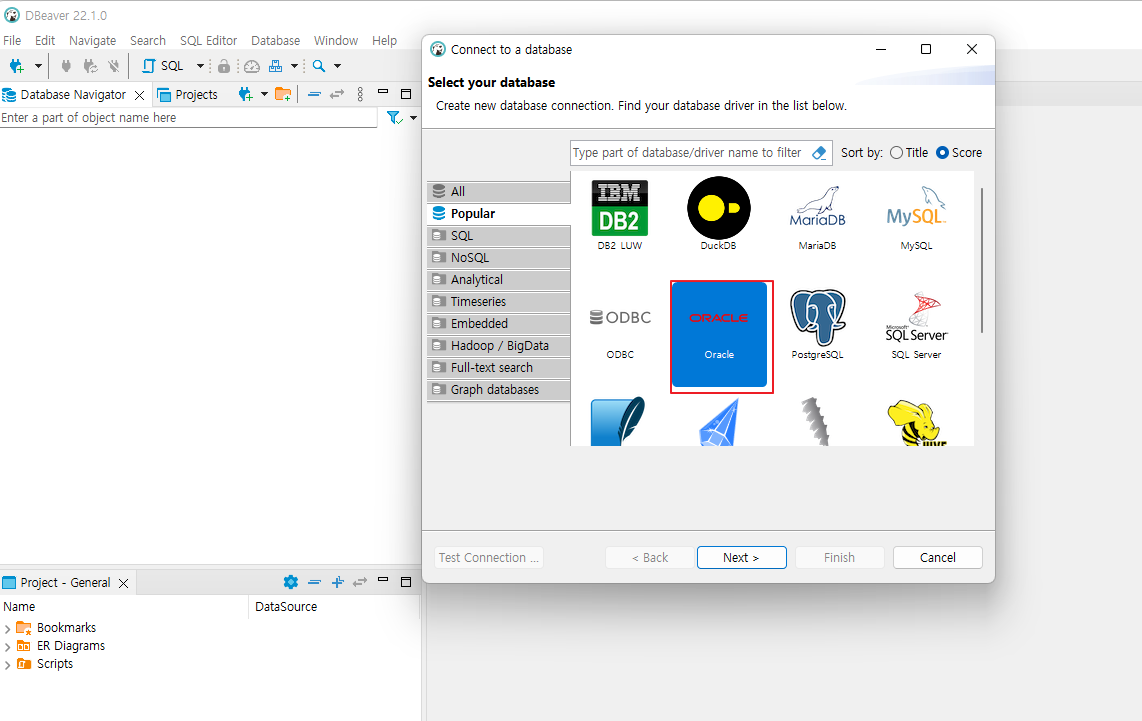Click the New Connection plug icon in main toolbar
The height and width of the screenshot is (721, 1142).
16,66
